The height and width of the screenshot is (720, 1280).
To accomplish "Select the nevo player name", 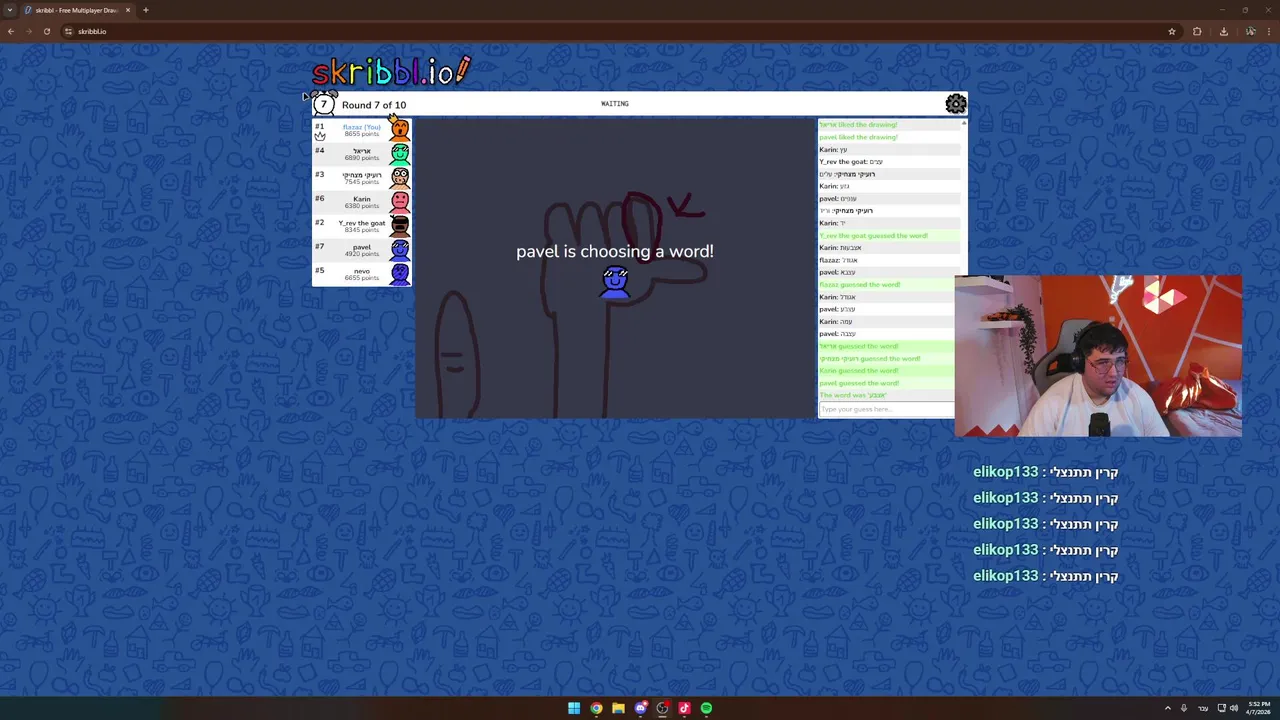I will (x=362, y=271).
